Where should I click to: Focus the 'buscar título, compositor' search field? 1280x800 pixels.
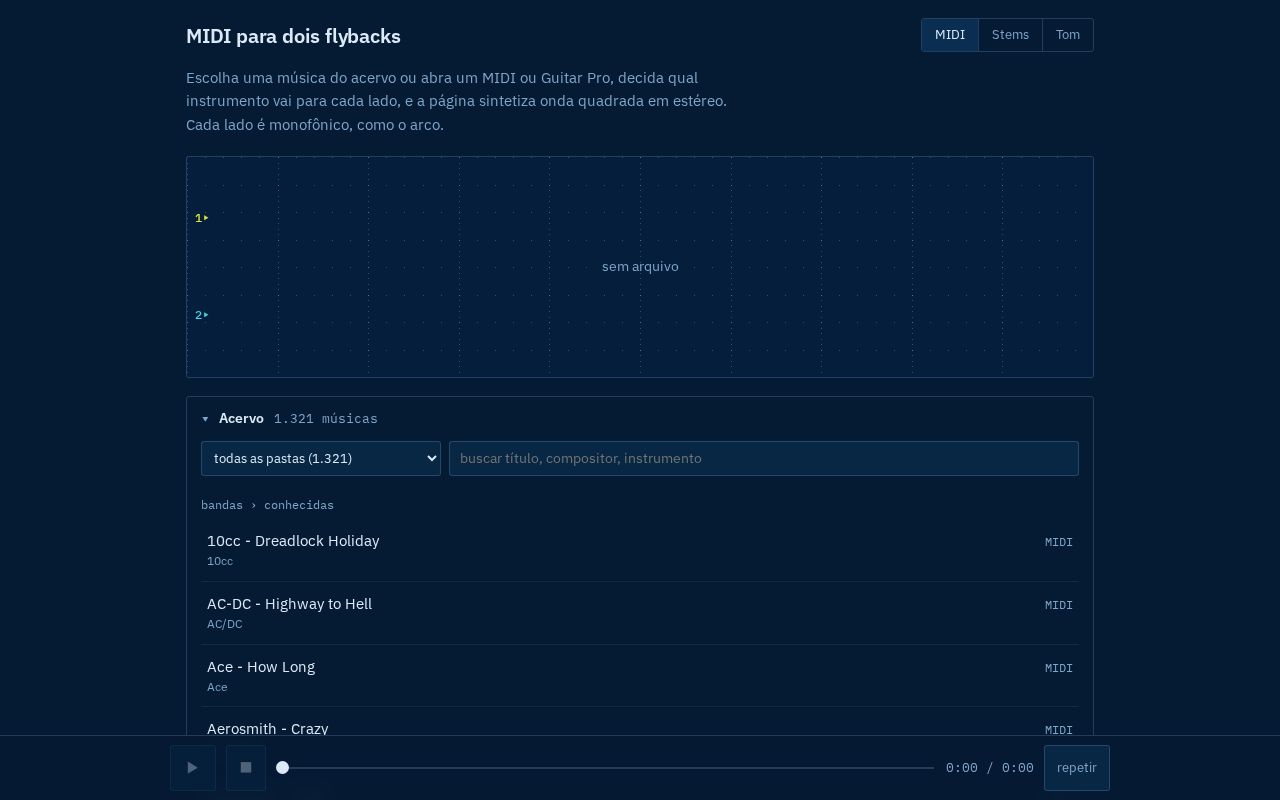tap(764, 458)
